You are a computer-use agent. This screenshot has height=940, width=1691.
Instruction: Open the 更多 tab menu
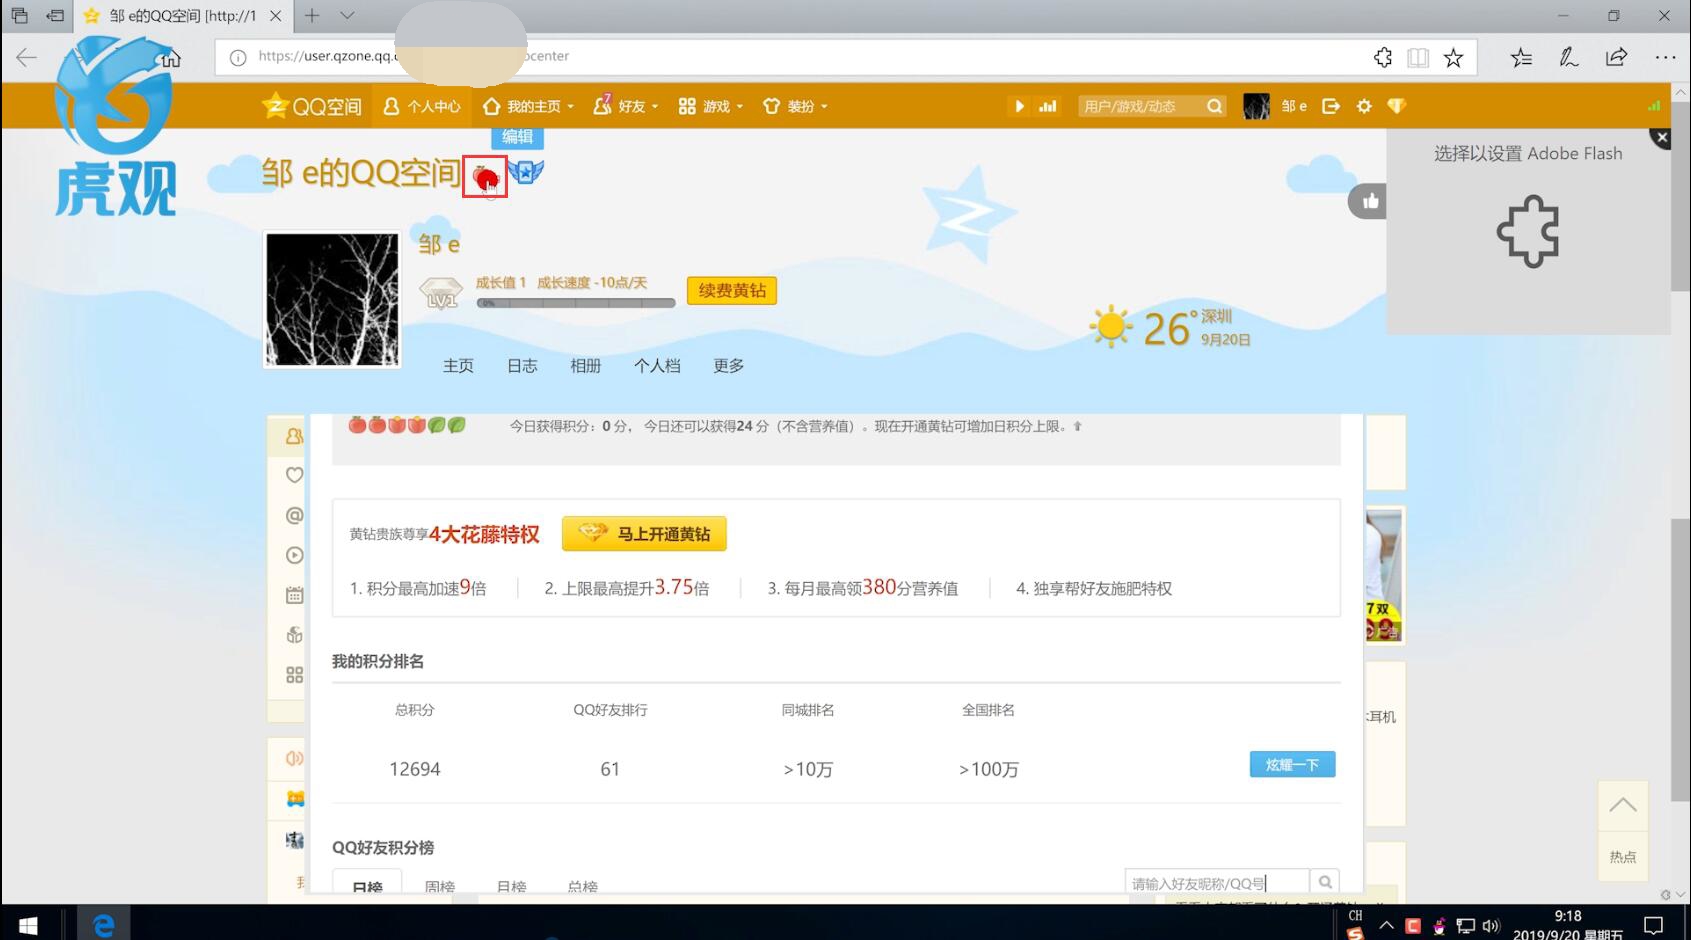728,366
